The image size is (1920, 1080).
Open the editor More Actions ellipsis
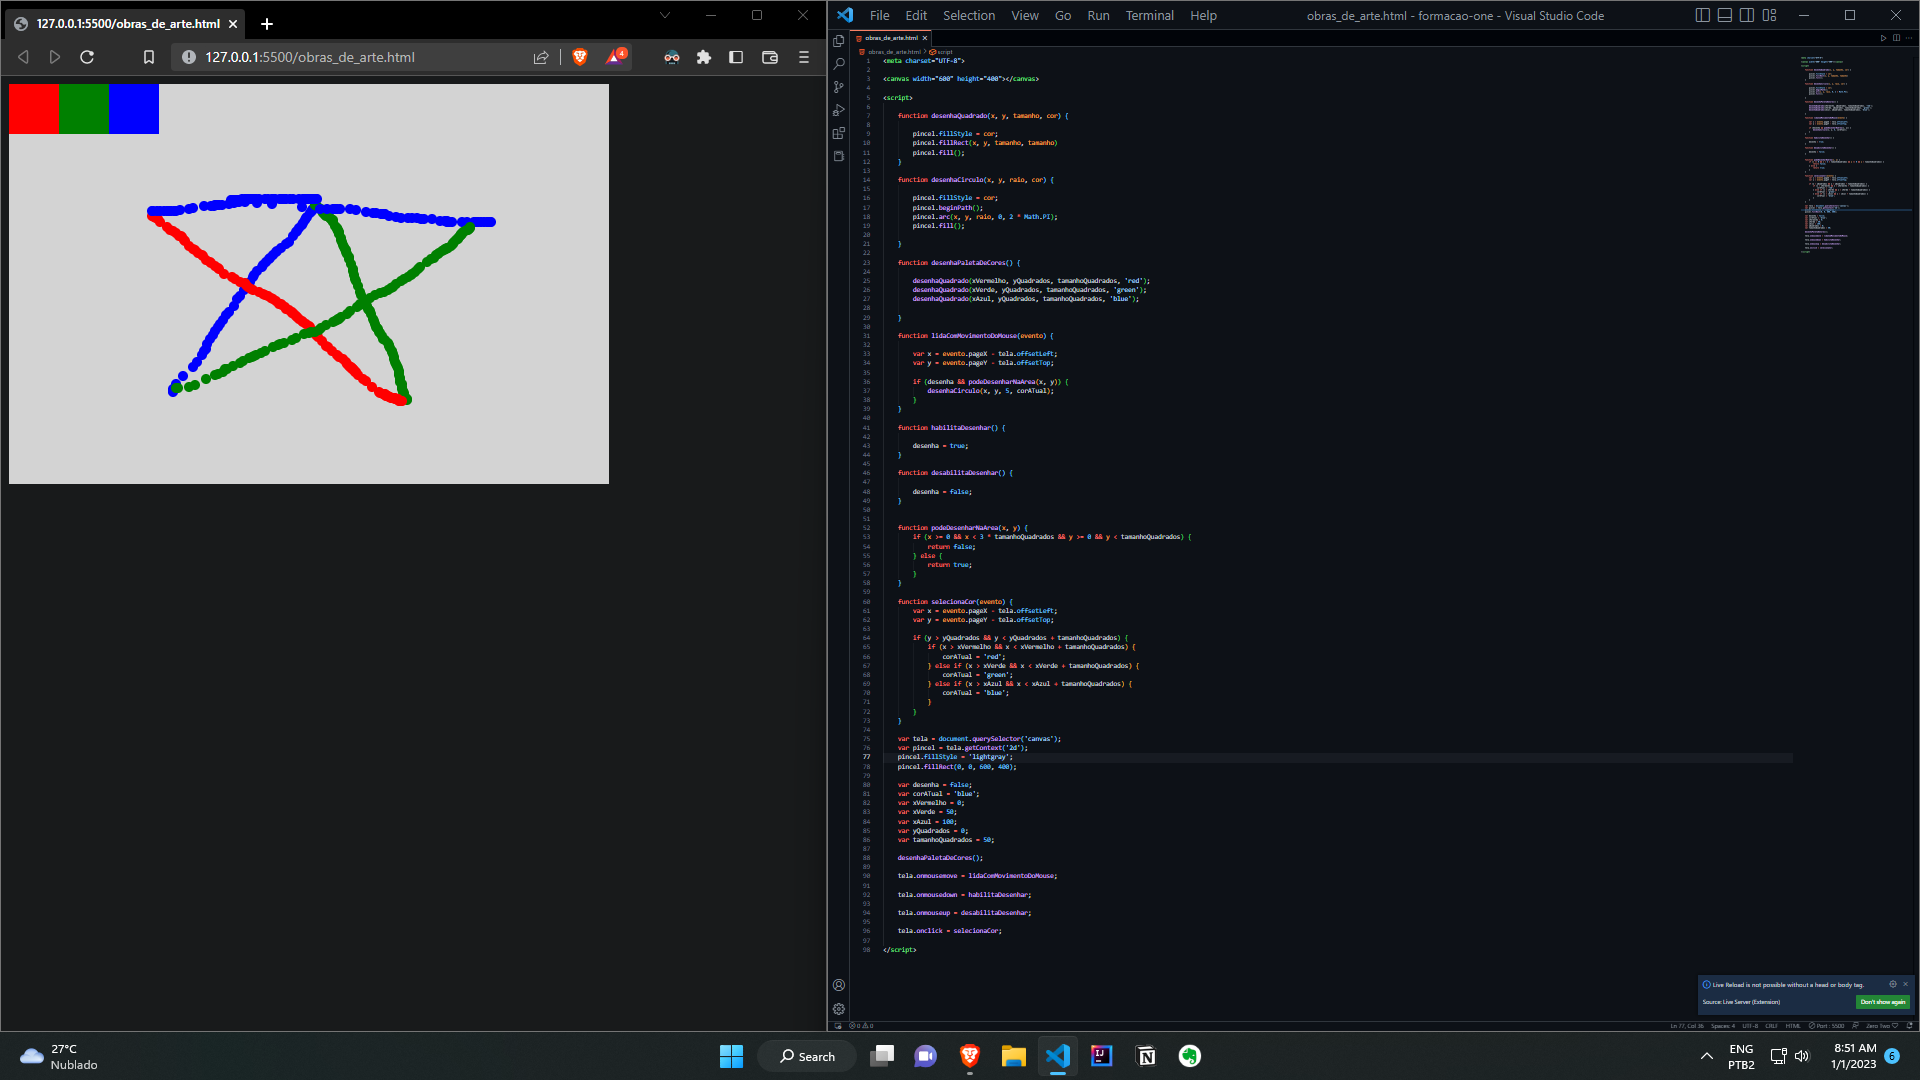[1909, 38]
